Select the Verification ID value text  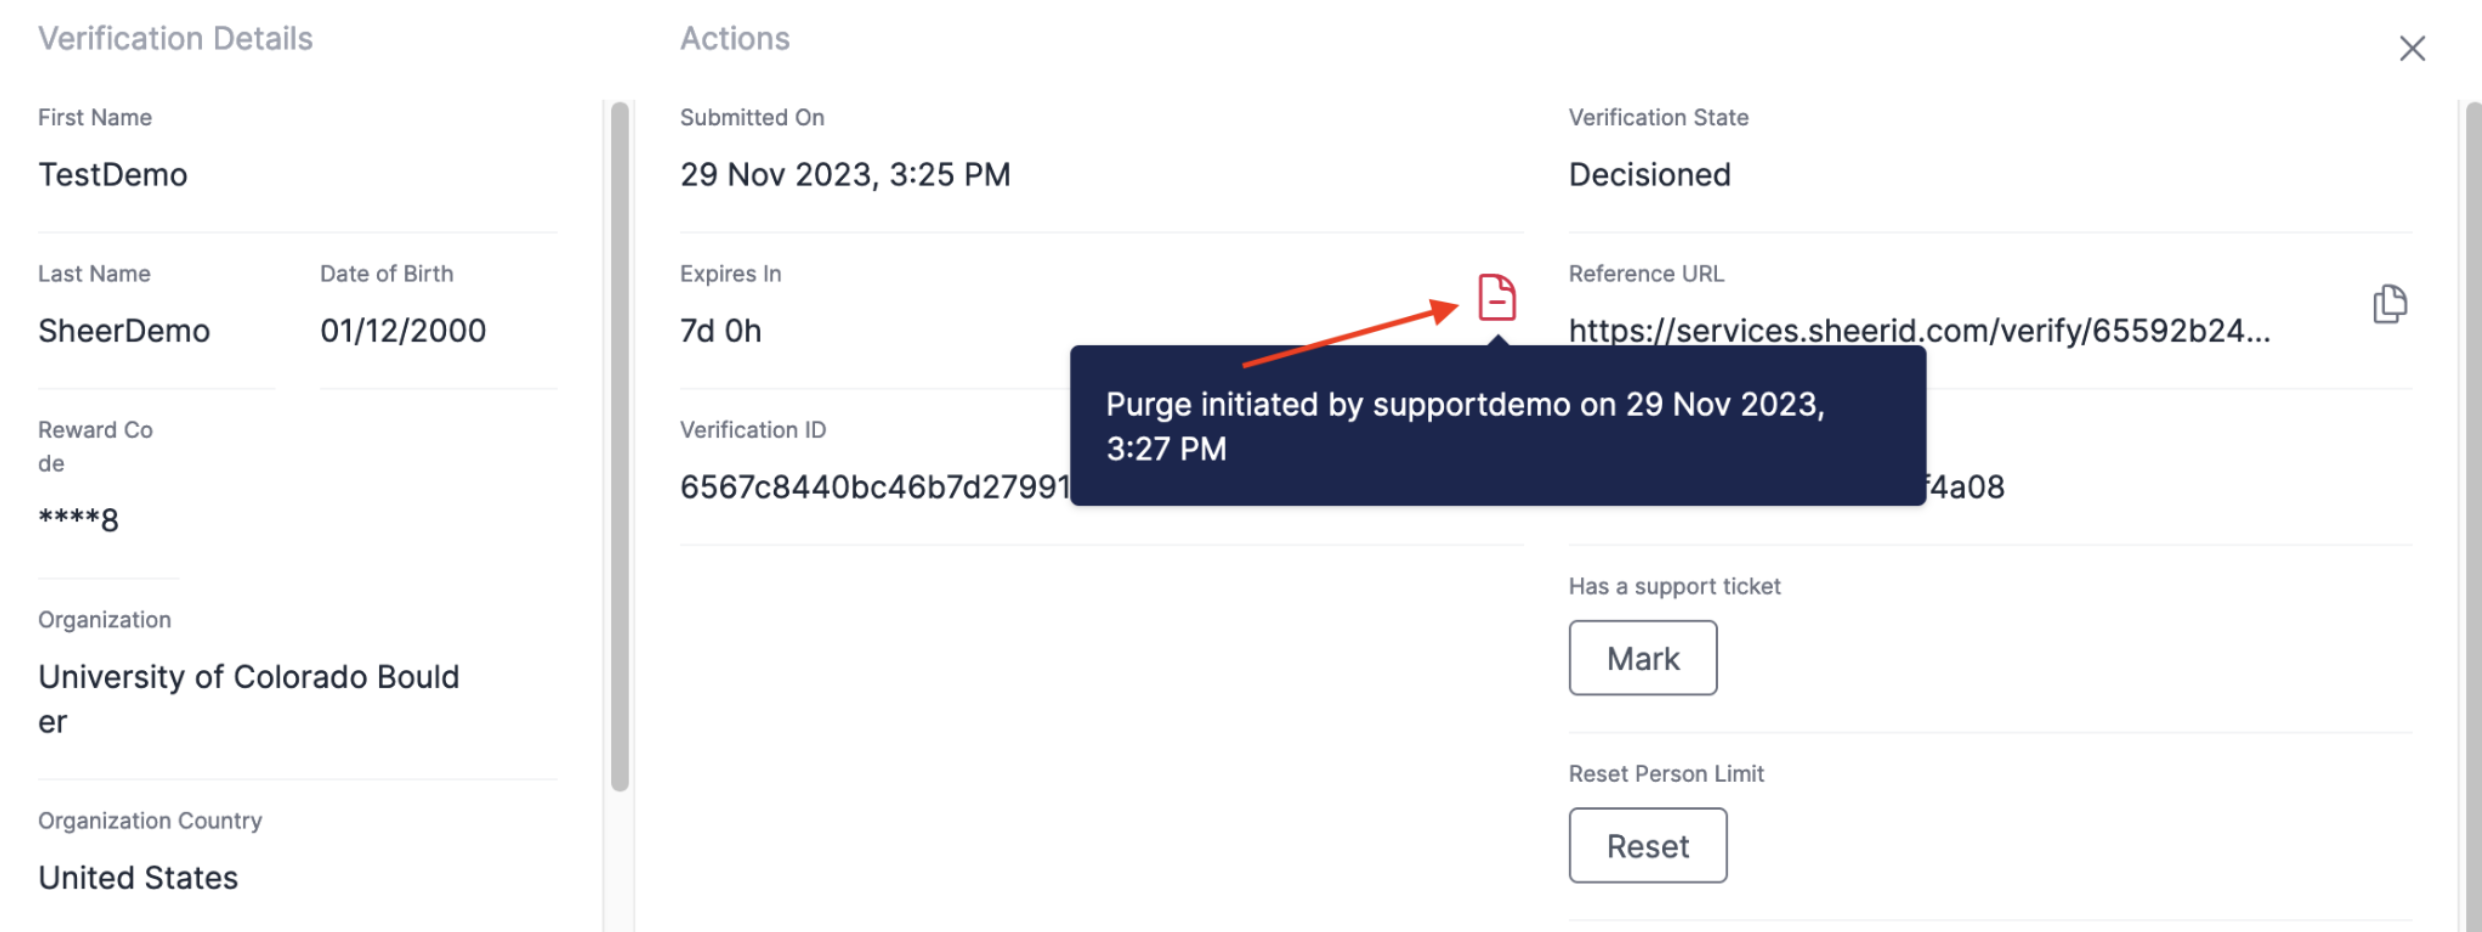[x=874, y=487]
